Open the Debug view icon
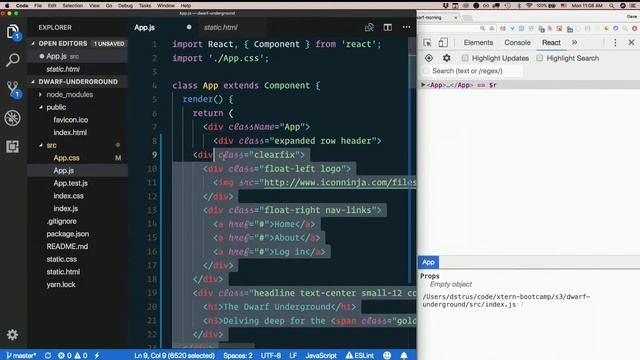 (x=13, y=118)
